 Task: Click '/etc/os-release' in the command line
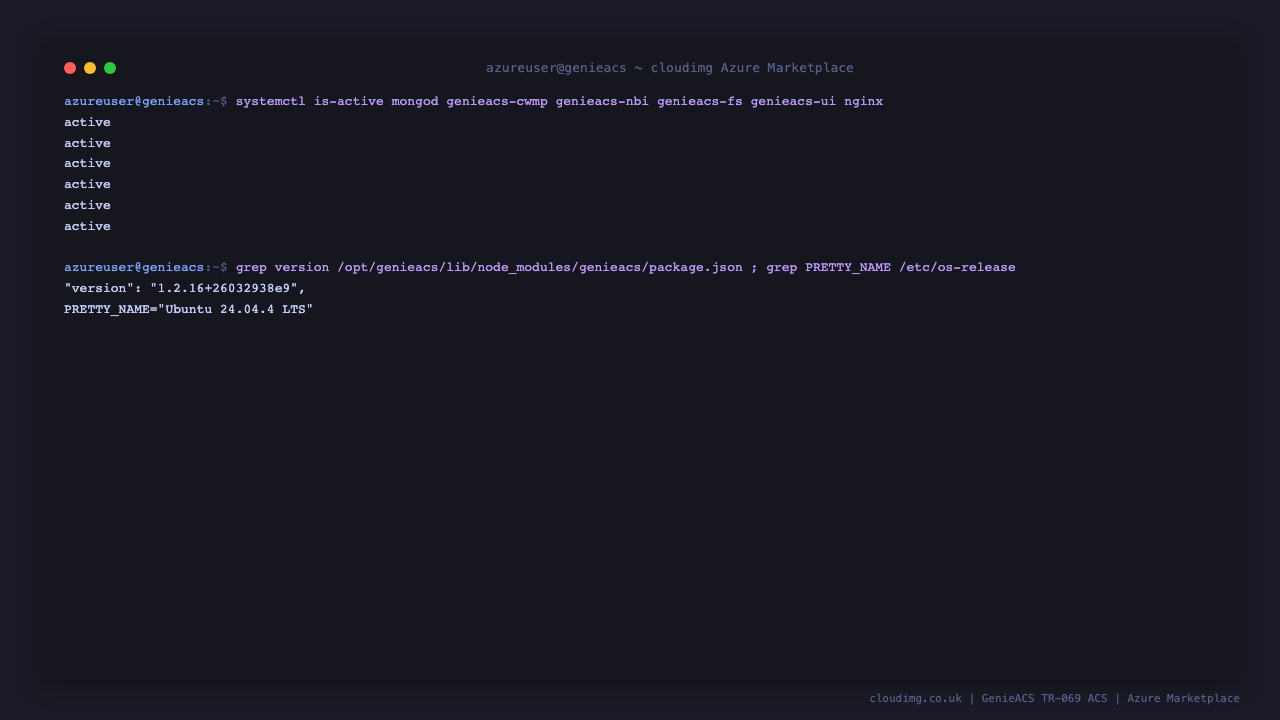coord(957,267)
